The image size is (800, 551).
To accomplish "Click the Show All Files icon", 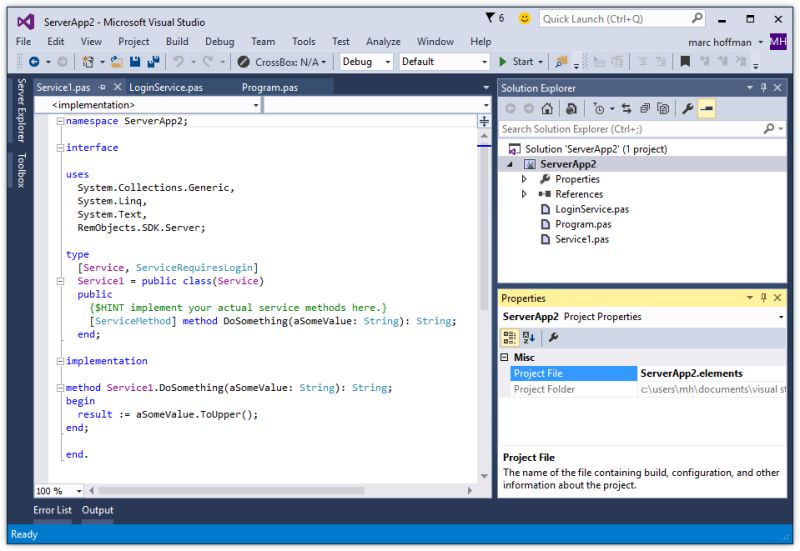I will (x=663, y=108).
